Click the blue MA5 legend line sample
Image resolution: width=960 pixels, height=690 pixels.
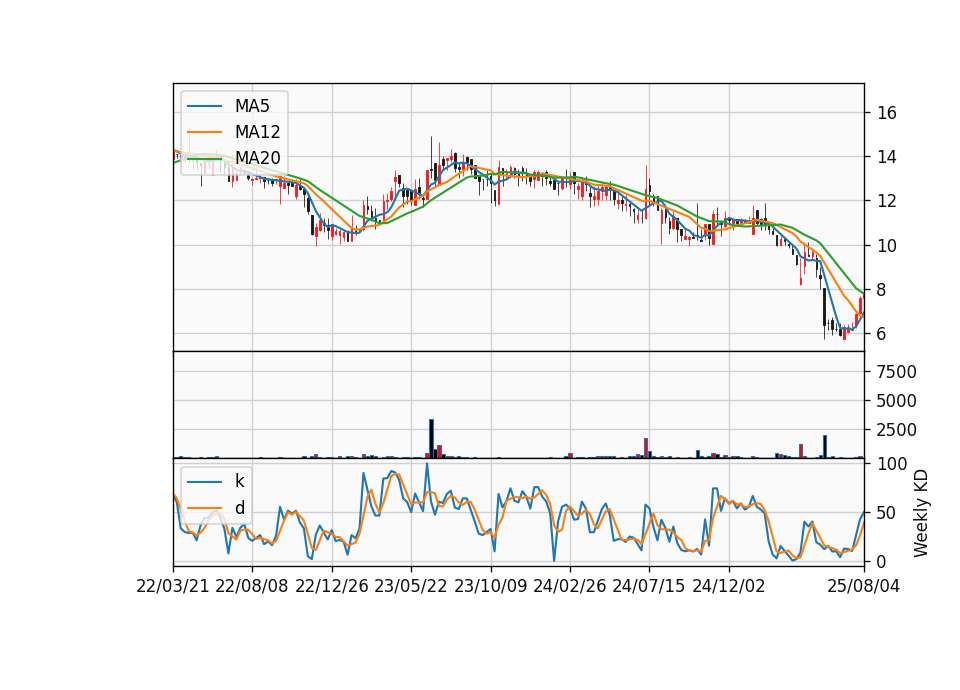click(x=204, y=106)
